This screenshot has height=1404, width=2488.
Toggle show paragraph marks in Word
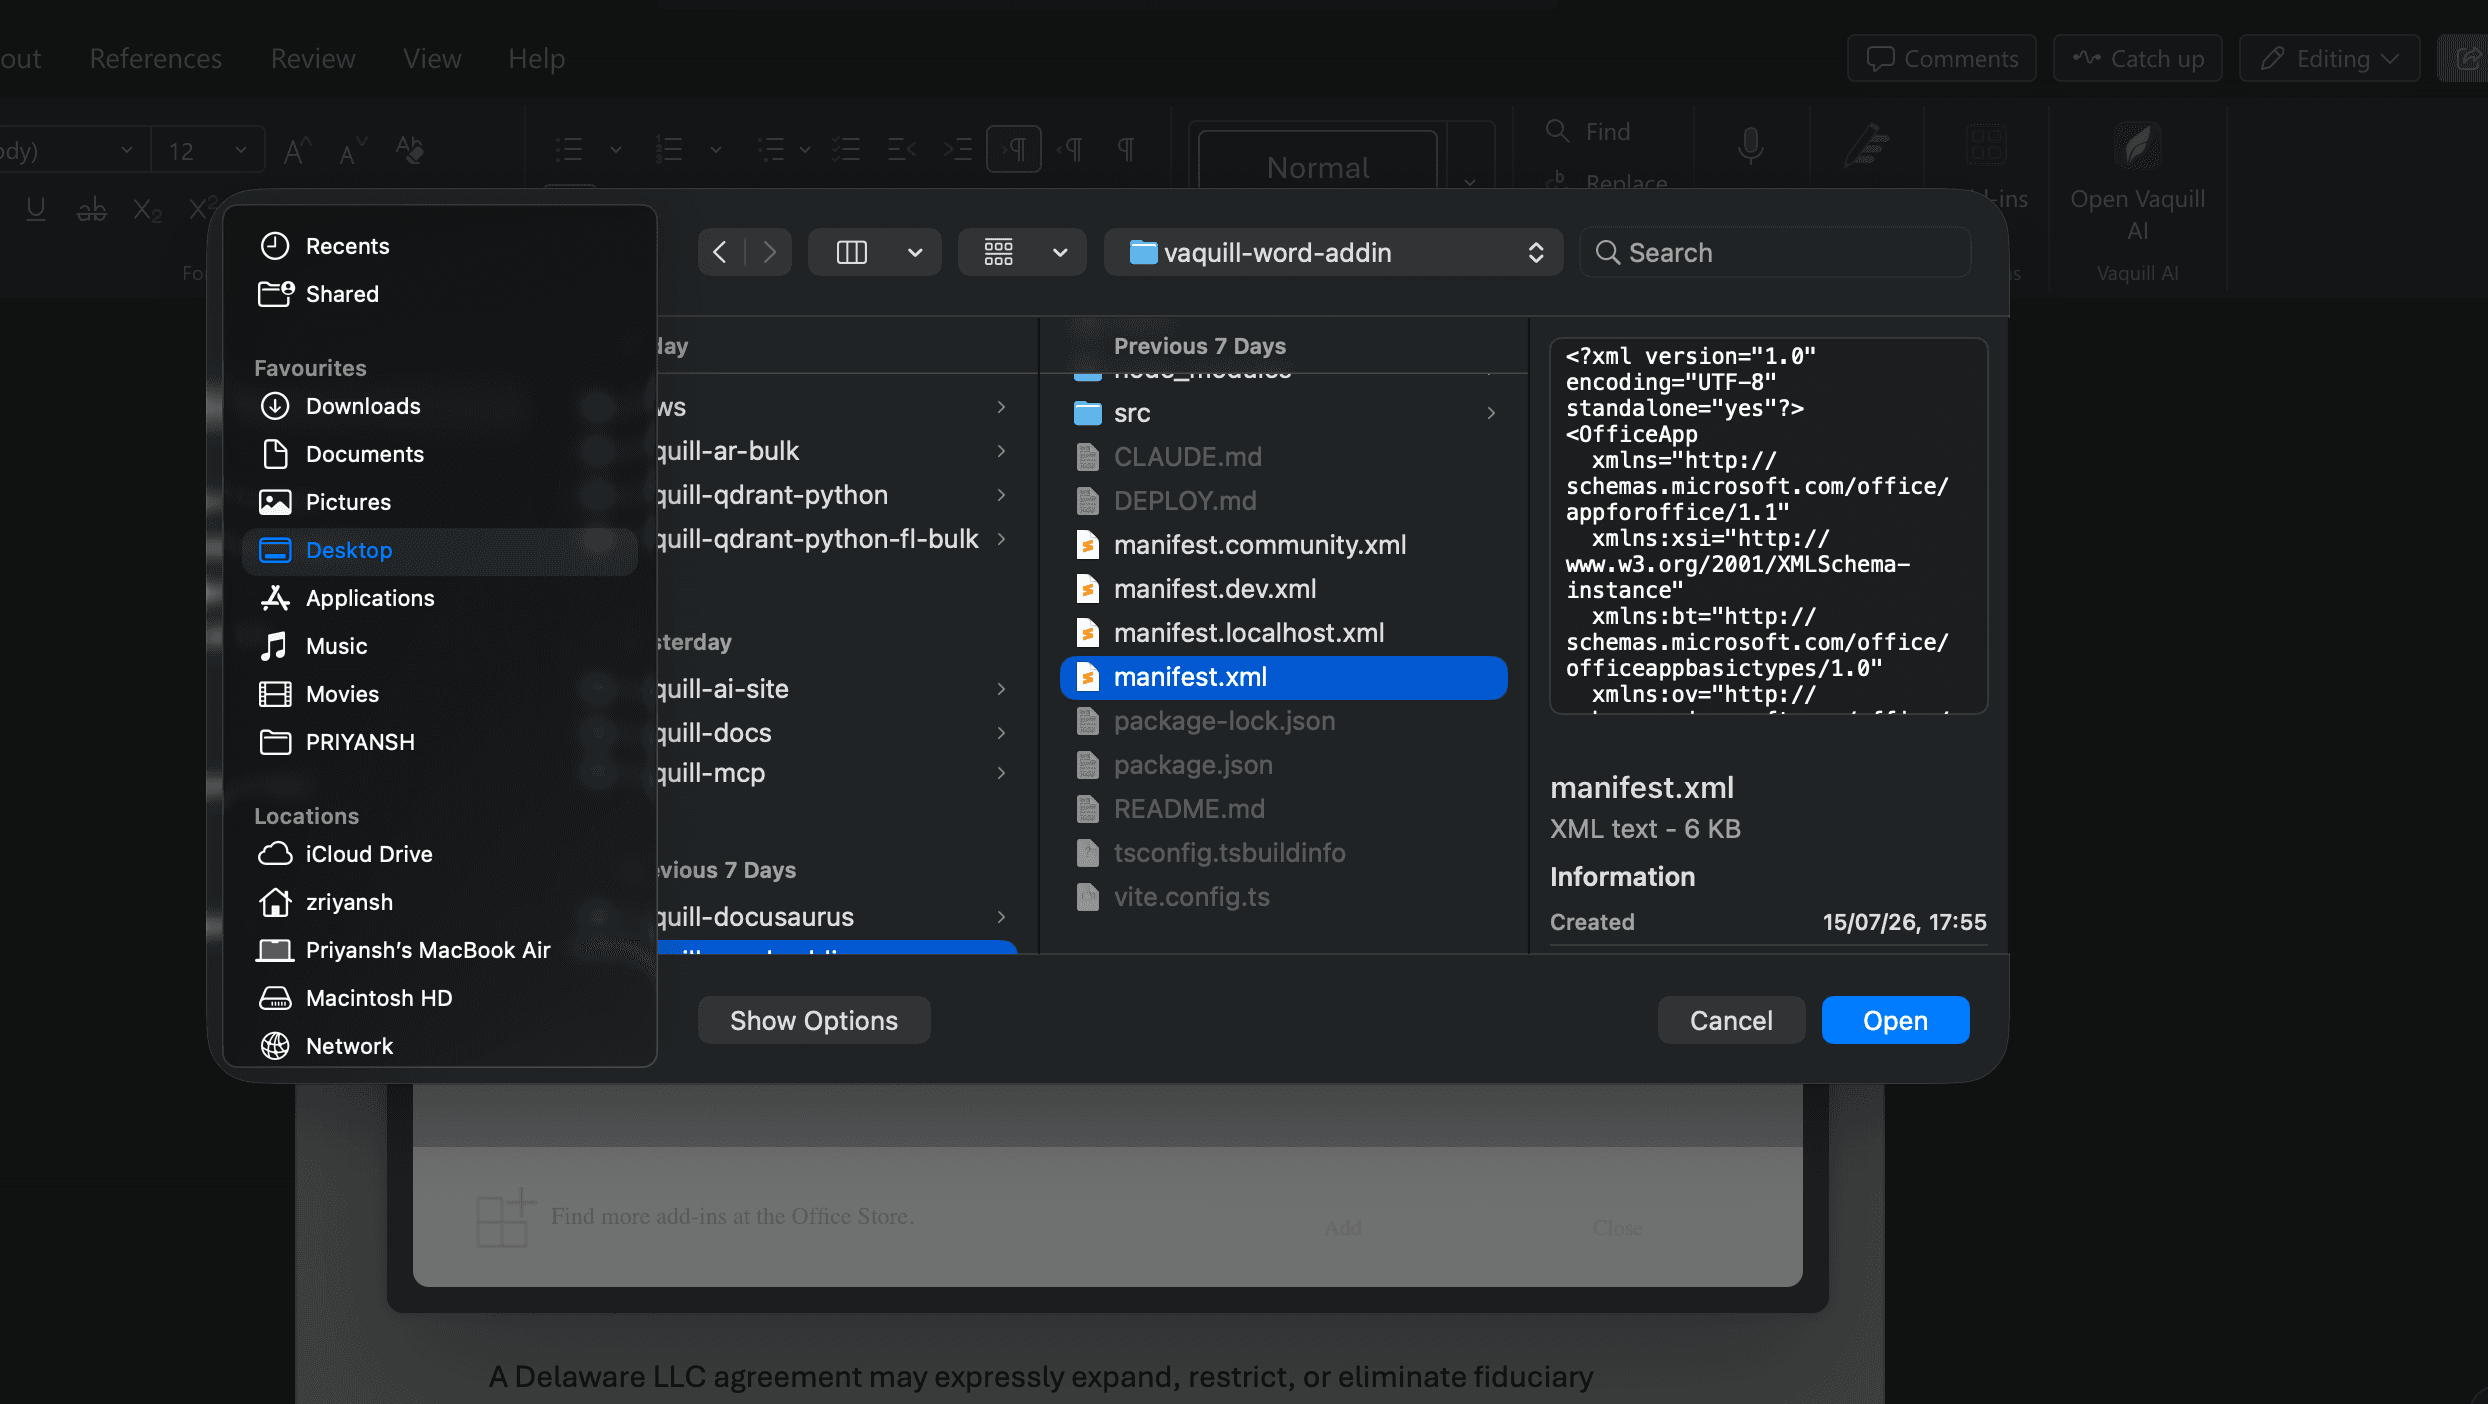(x=1126, y=150)
